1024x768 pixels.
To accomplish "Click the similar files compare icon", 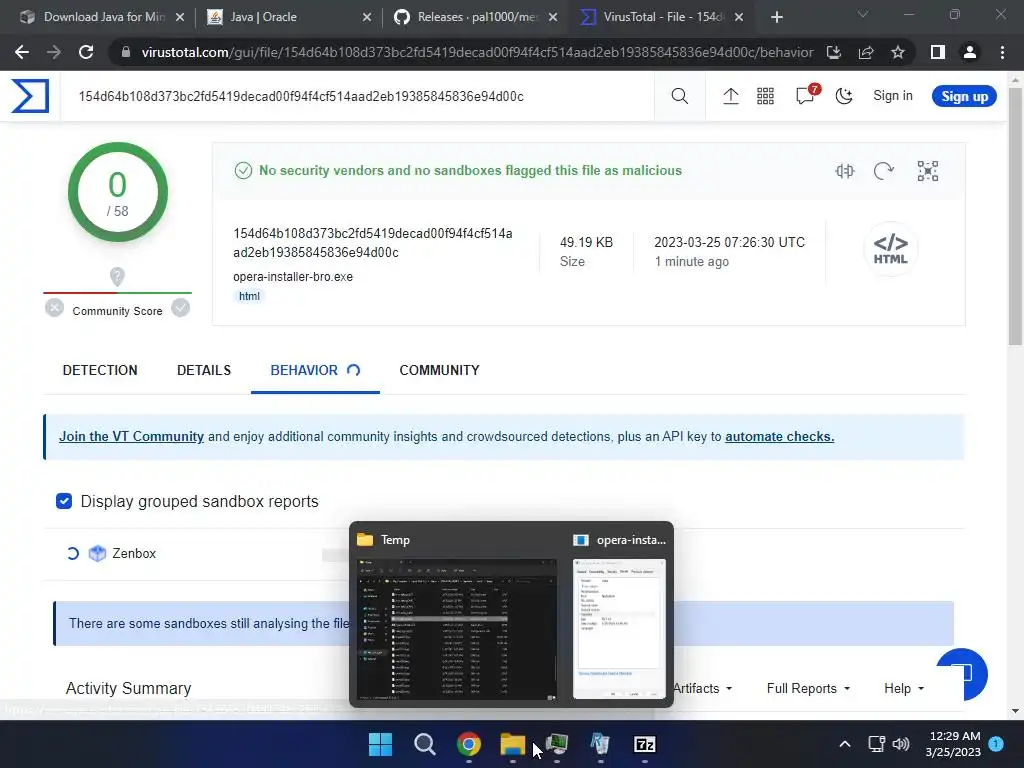I will (x=844, y=171).
